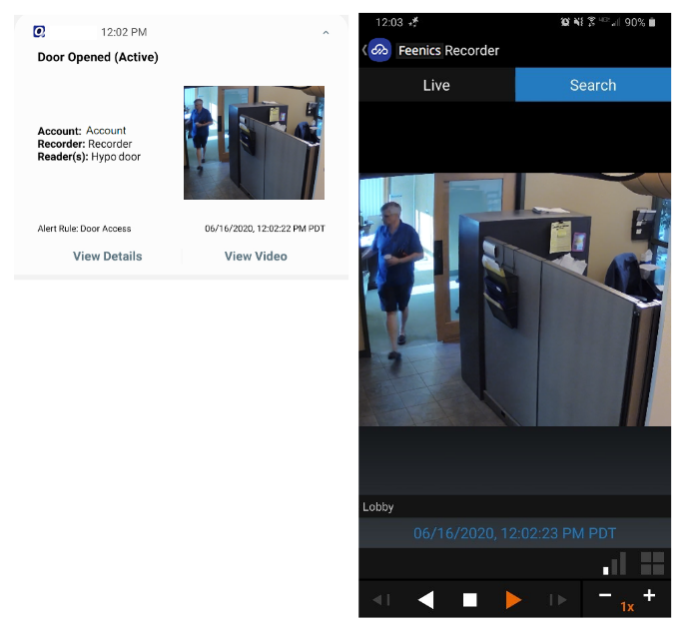Click the Account link in notification

(106, 131)
